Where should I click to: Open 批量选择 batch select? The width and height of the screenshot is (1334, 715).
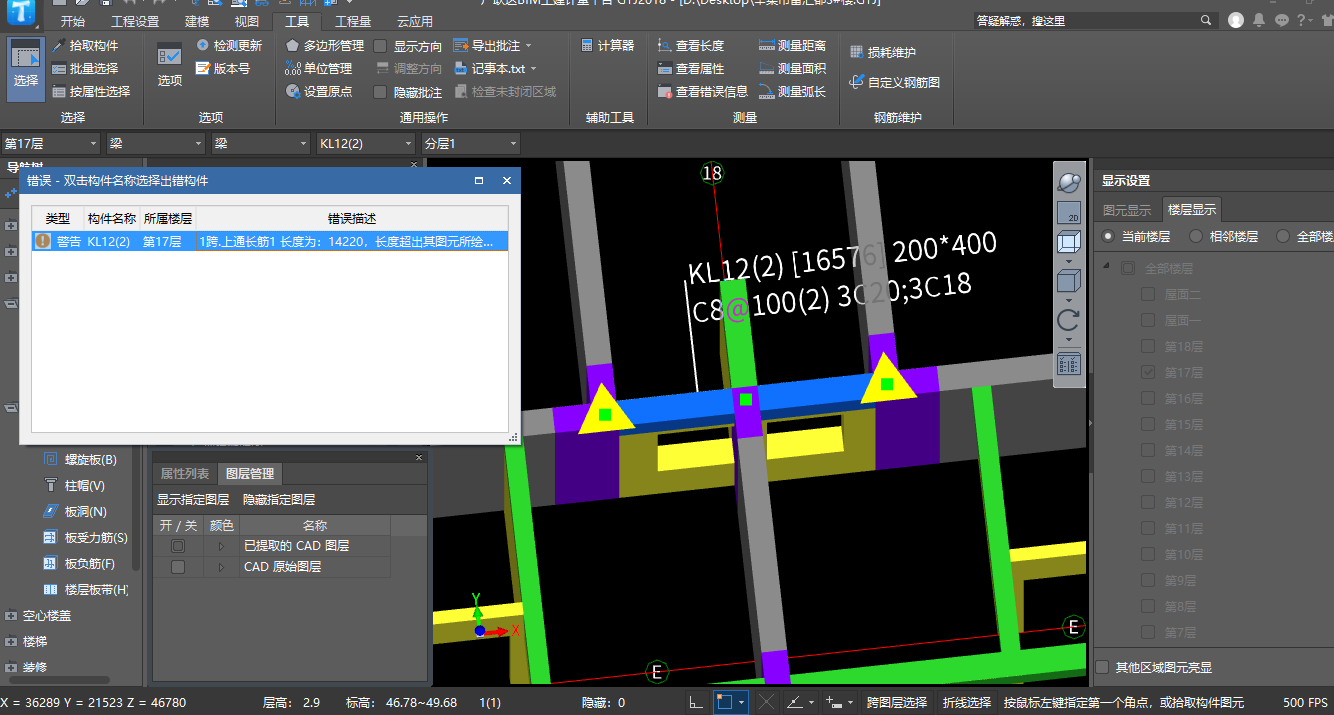[86, 69]
